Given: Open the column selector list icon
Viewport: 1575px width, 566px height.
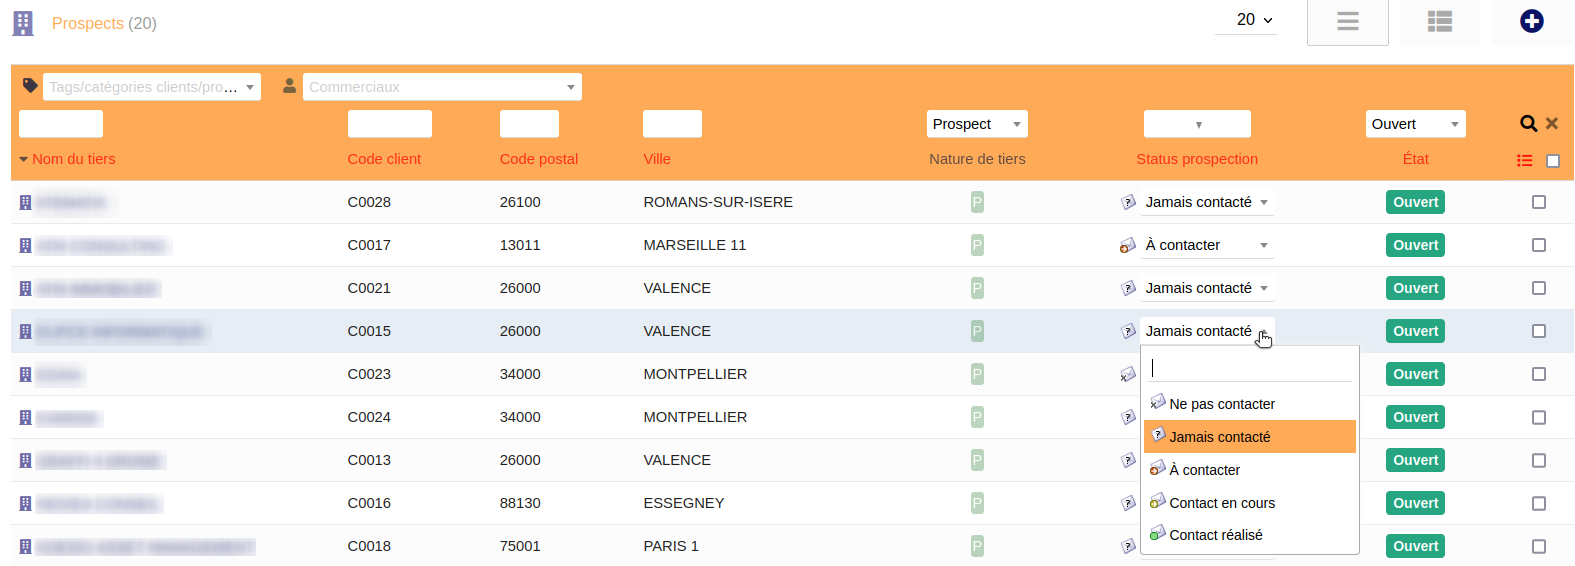Looking at the screenshot, I should coord(1524,161).
